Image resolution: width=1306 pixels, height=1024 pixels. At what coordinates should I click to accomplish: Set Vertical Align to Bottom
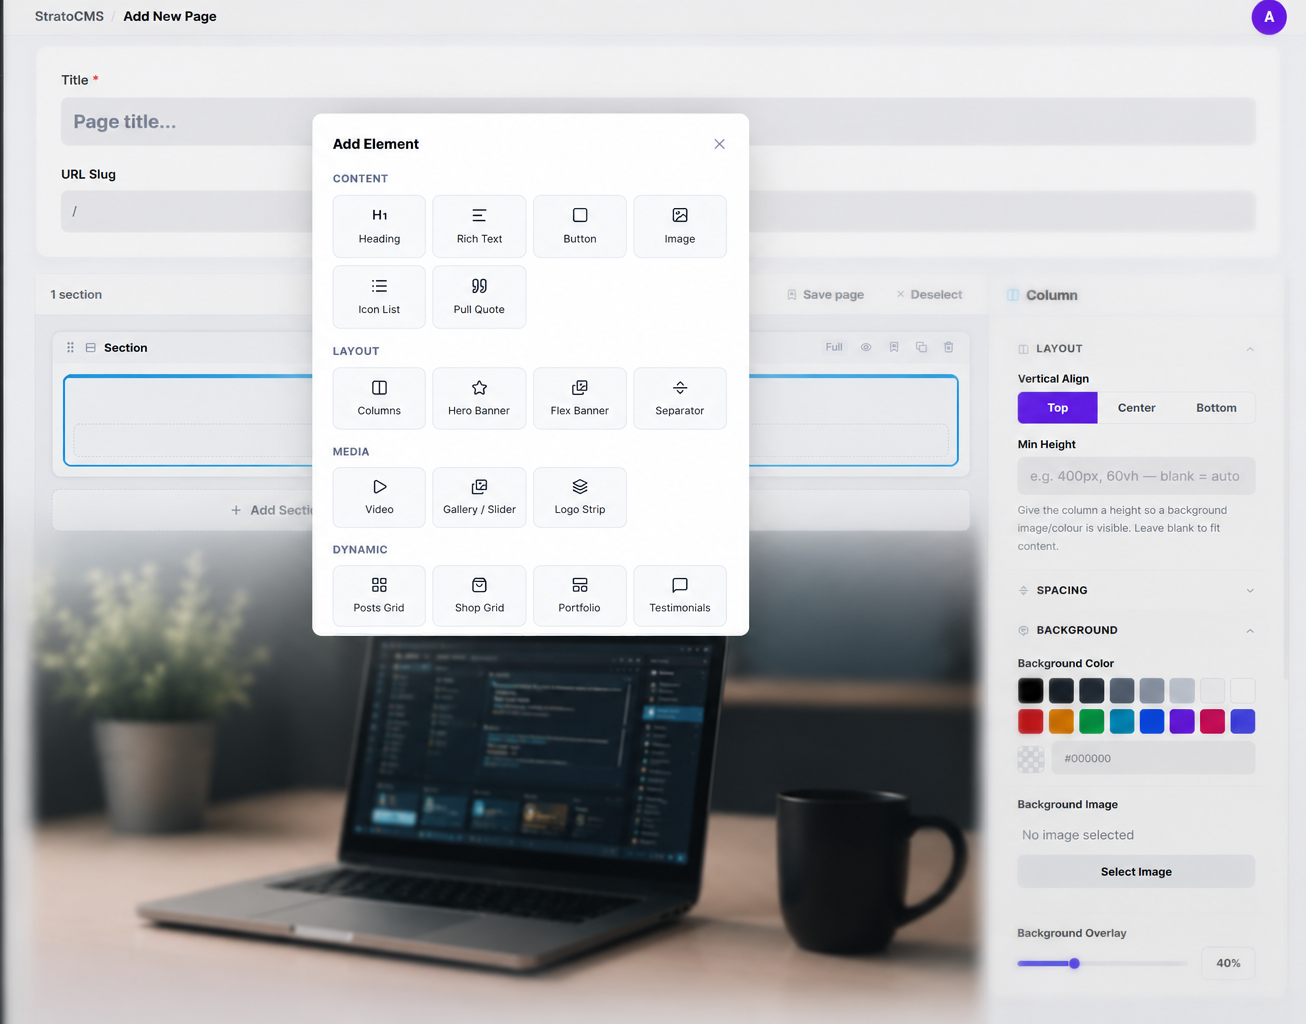(1216, 408)
